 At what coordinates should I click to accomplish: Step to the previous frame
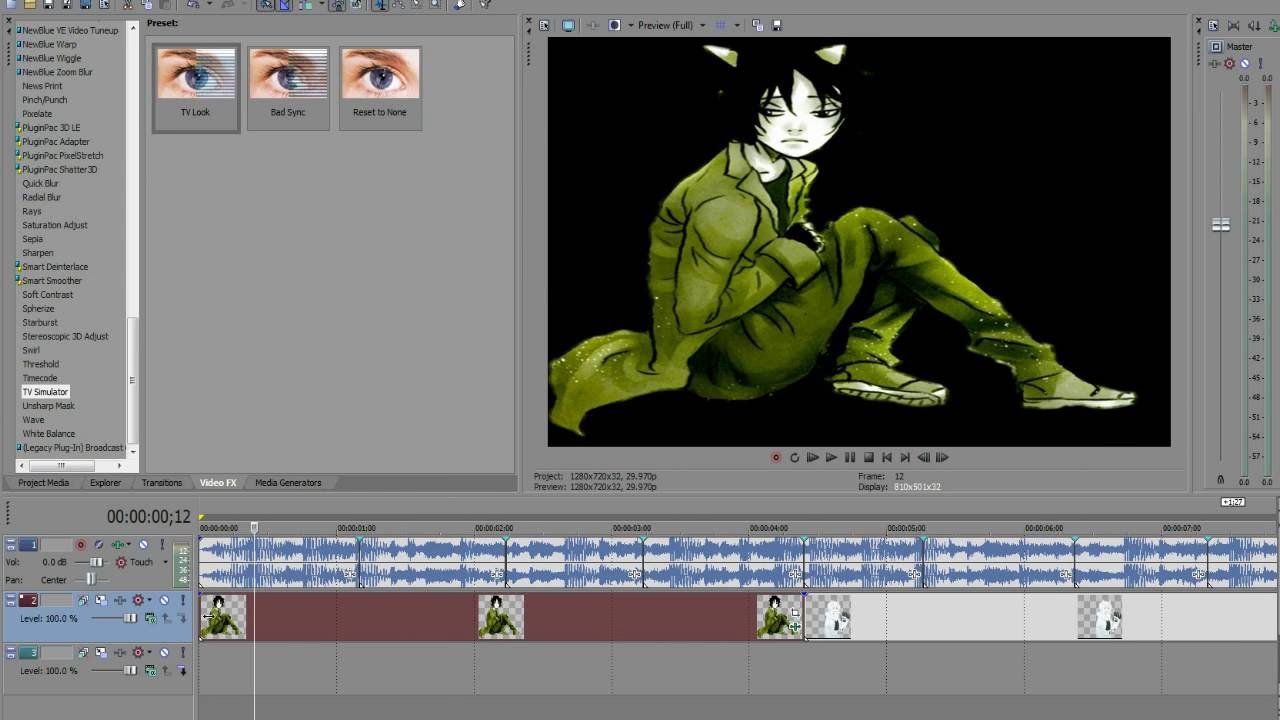pos(923,458)
